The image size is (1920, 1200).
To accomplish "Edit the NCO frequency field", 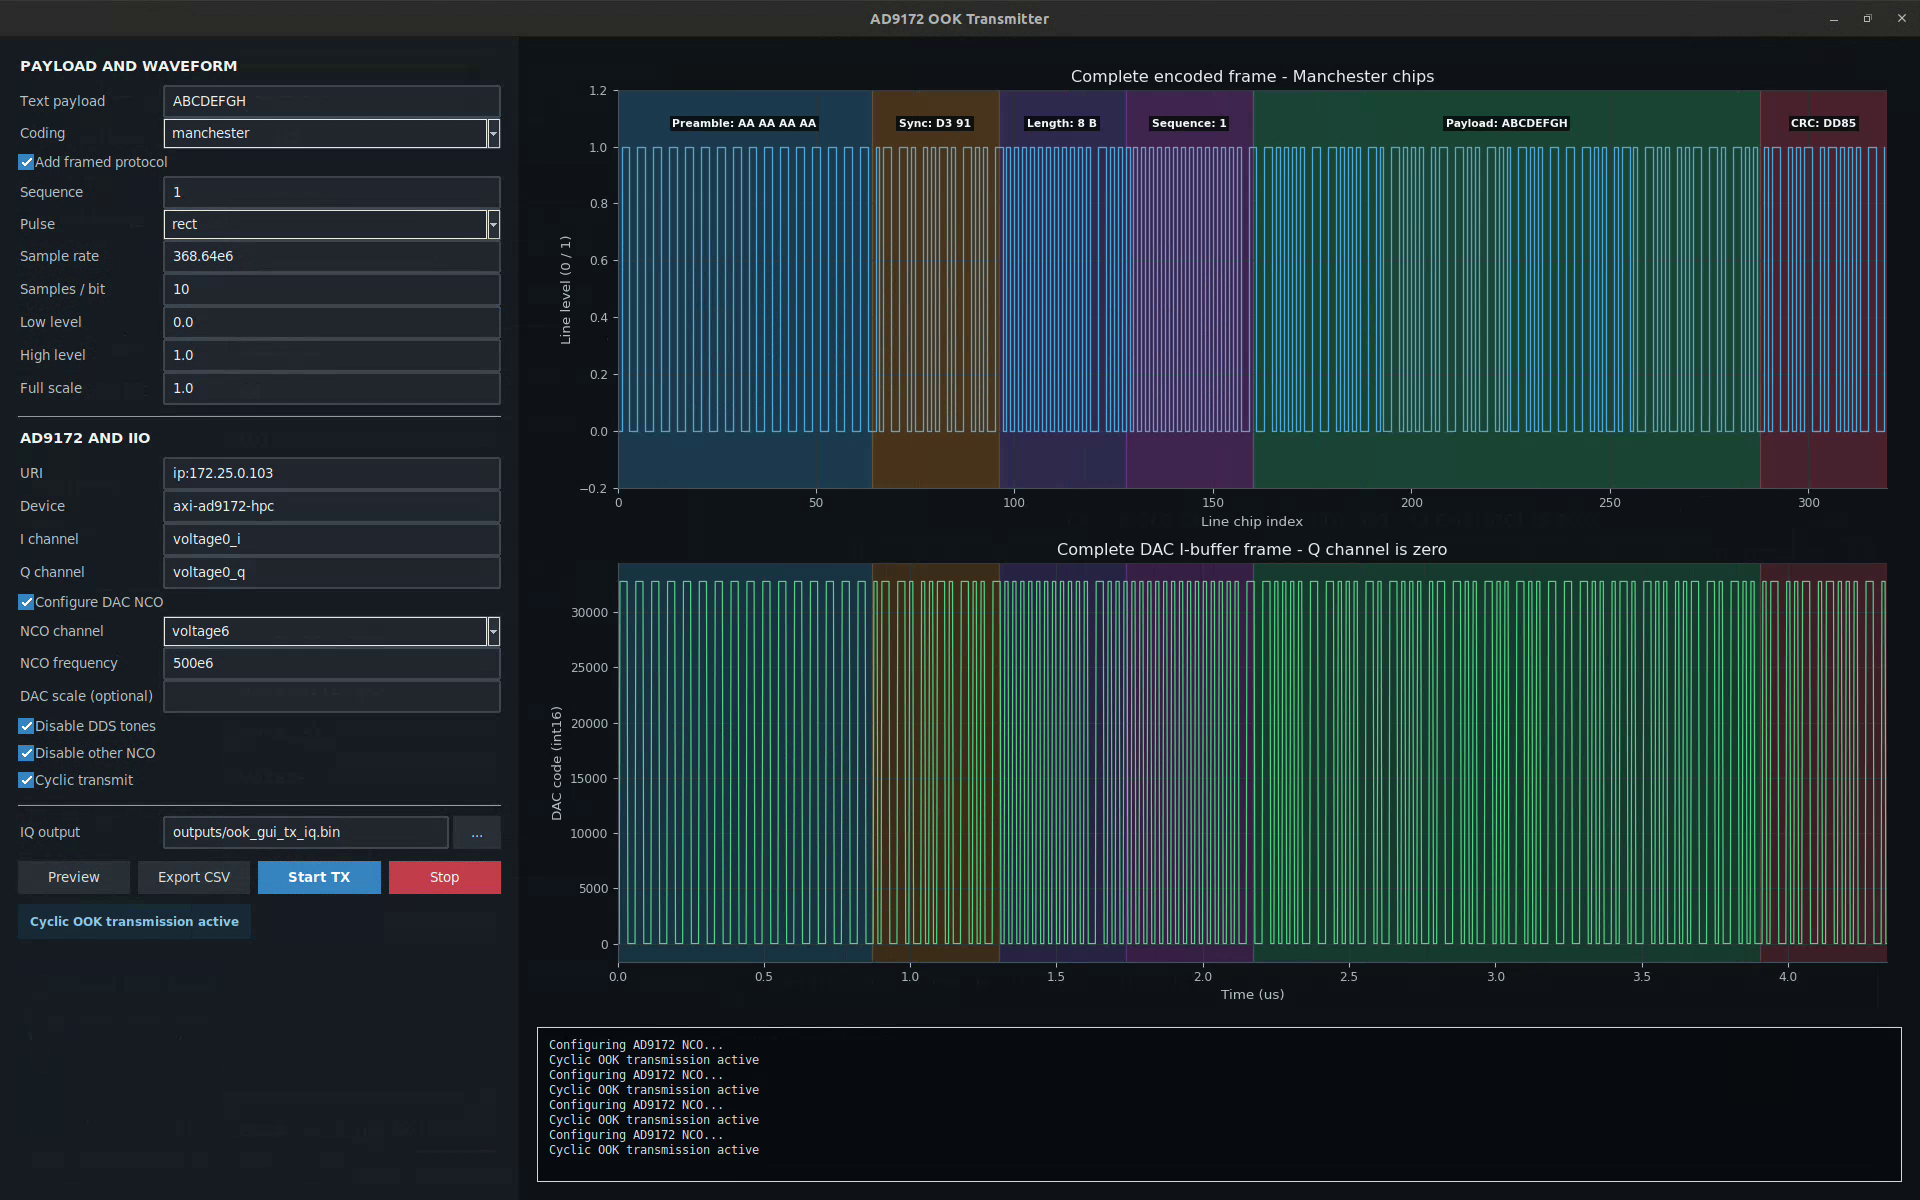I will pyautogui.click(x=332, y=663).
